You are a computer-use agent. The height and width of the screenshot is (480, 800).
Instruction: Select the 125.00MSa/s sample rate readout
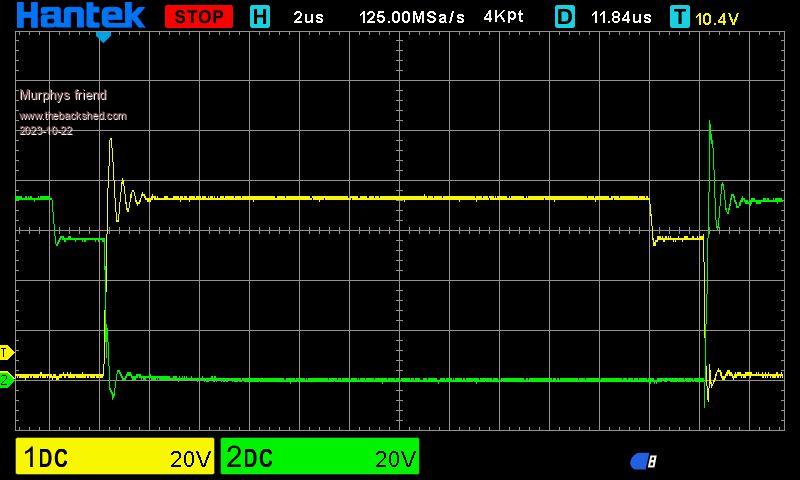click(x=412, y=17)
